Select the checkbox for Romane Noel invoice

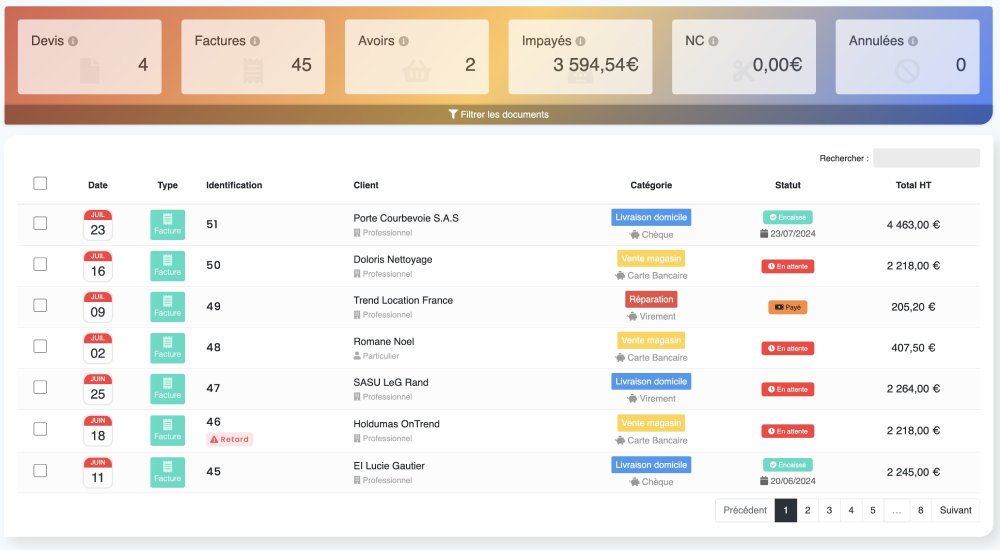click(40, 346)
